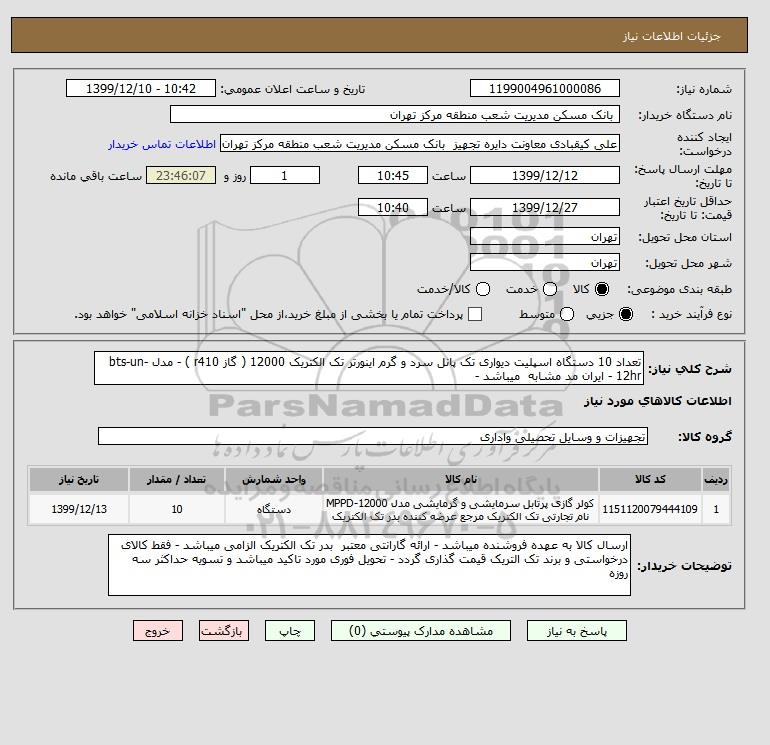The image size is (770, 745).
Task: Click the واحد شمارش column header
Action: pyautogui.click(x=274, y=479)
